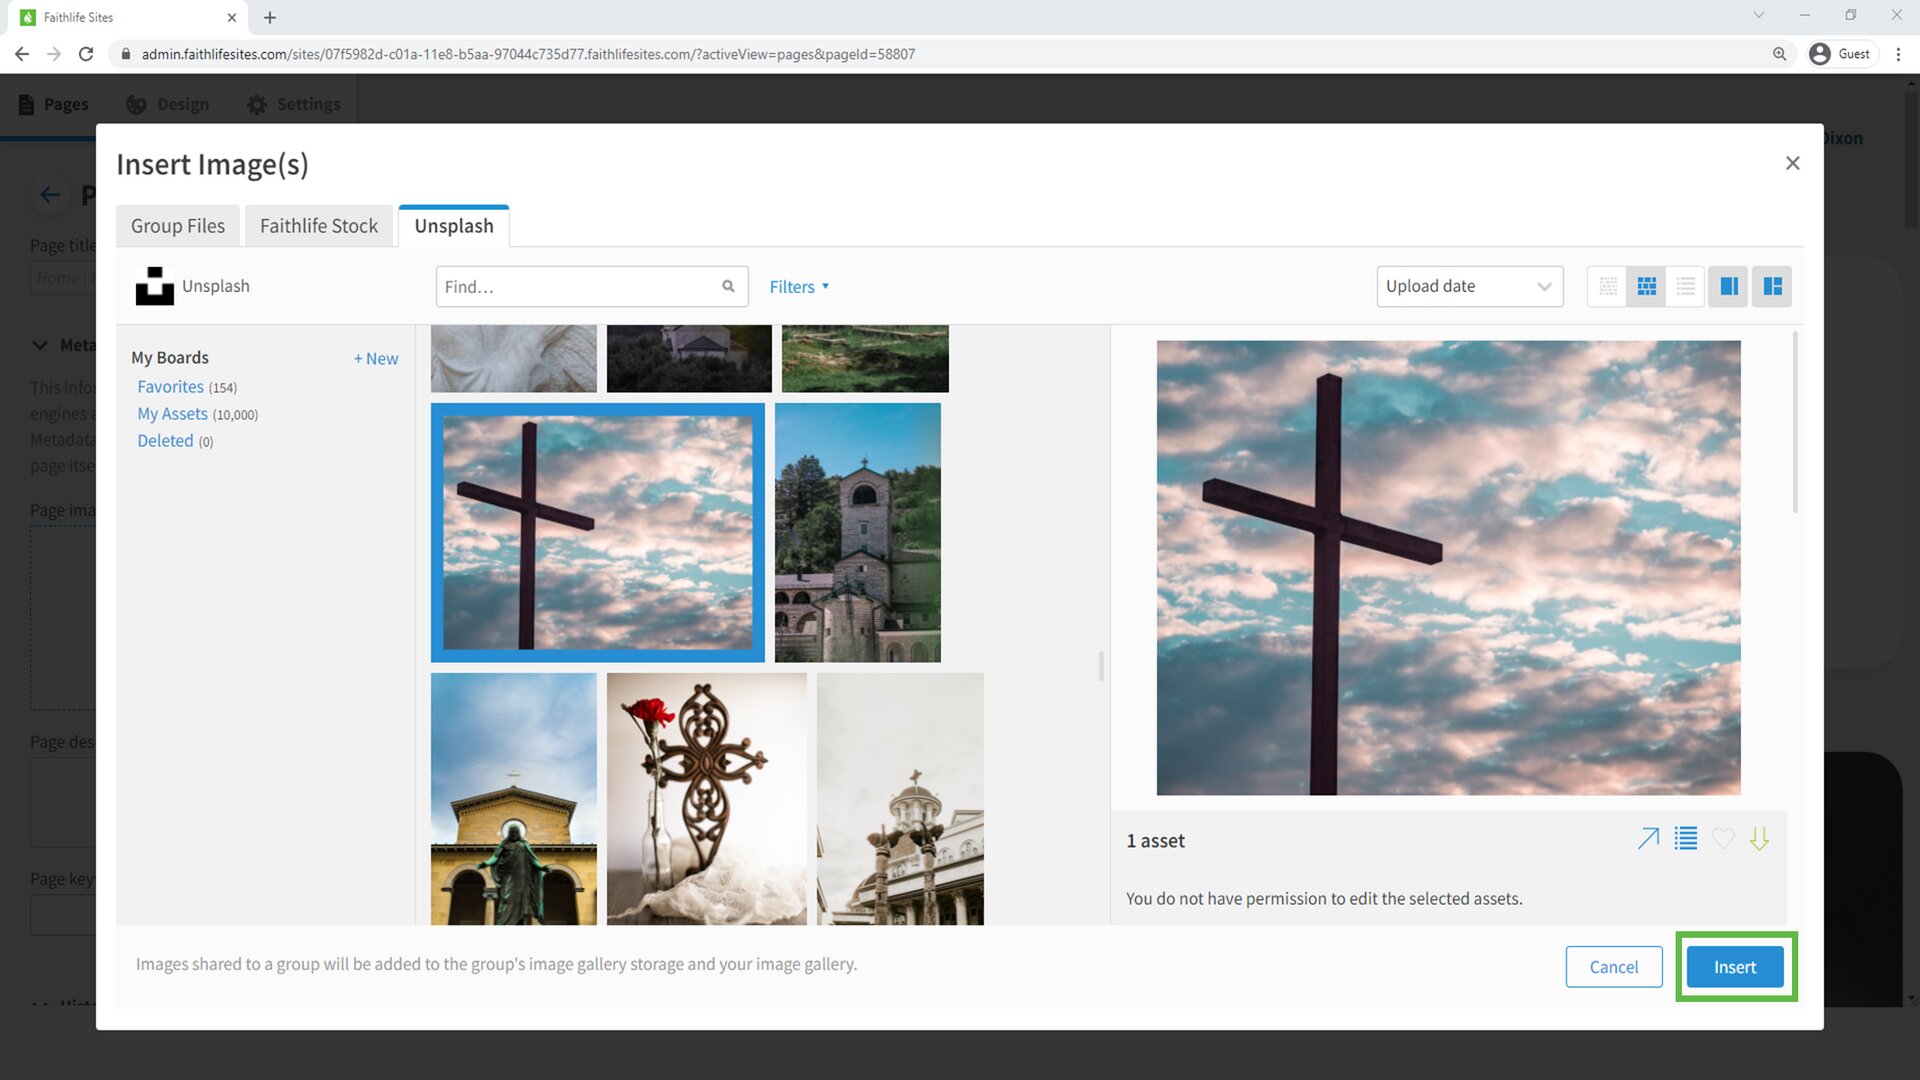Open the asset via diagonal arrow icon

(x=1648, y=838)
